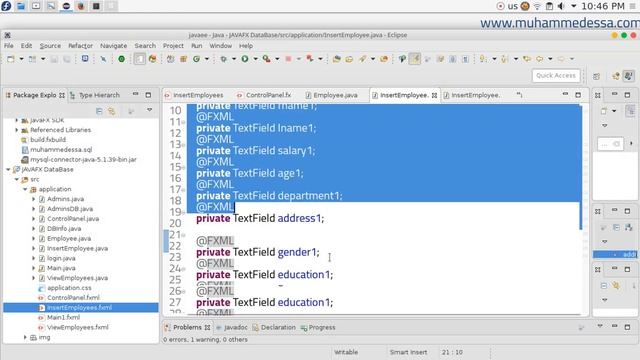The width and height of the screenshot is (640, 360).
Task: Switch to the Employee.java editor tab
Action: (x=332, y=95)
